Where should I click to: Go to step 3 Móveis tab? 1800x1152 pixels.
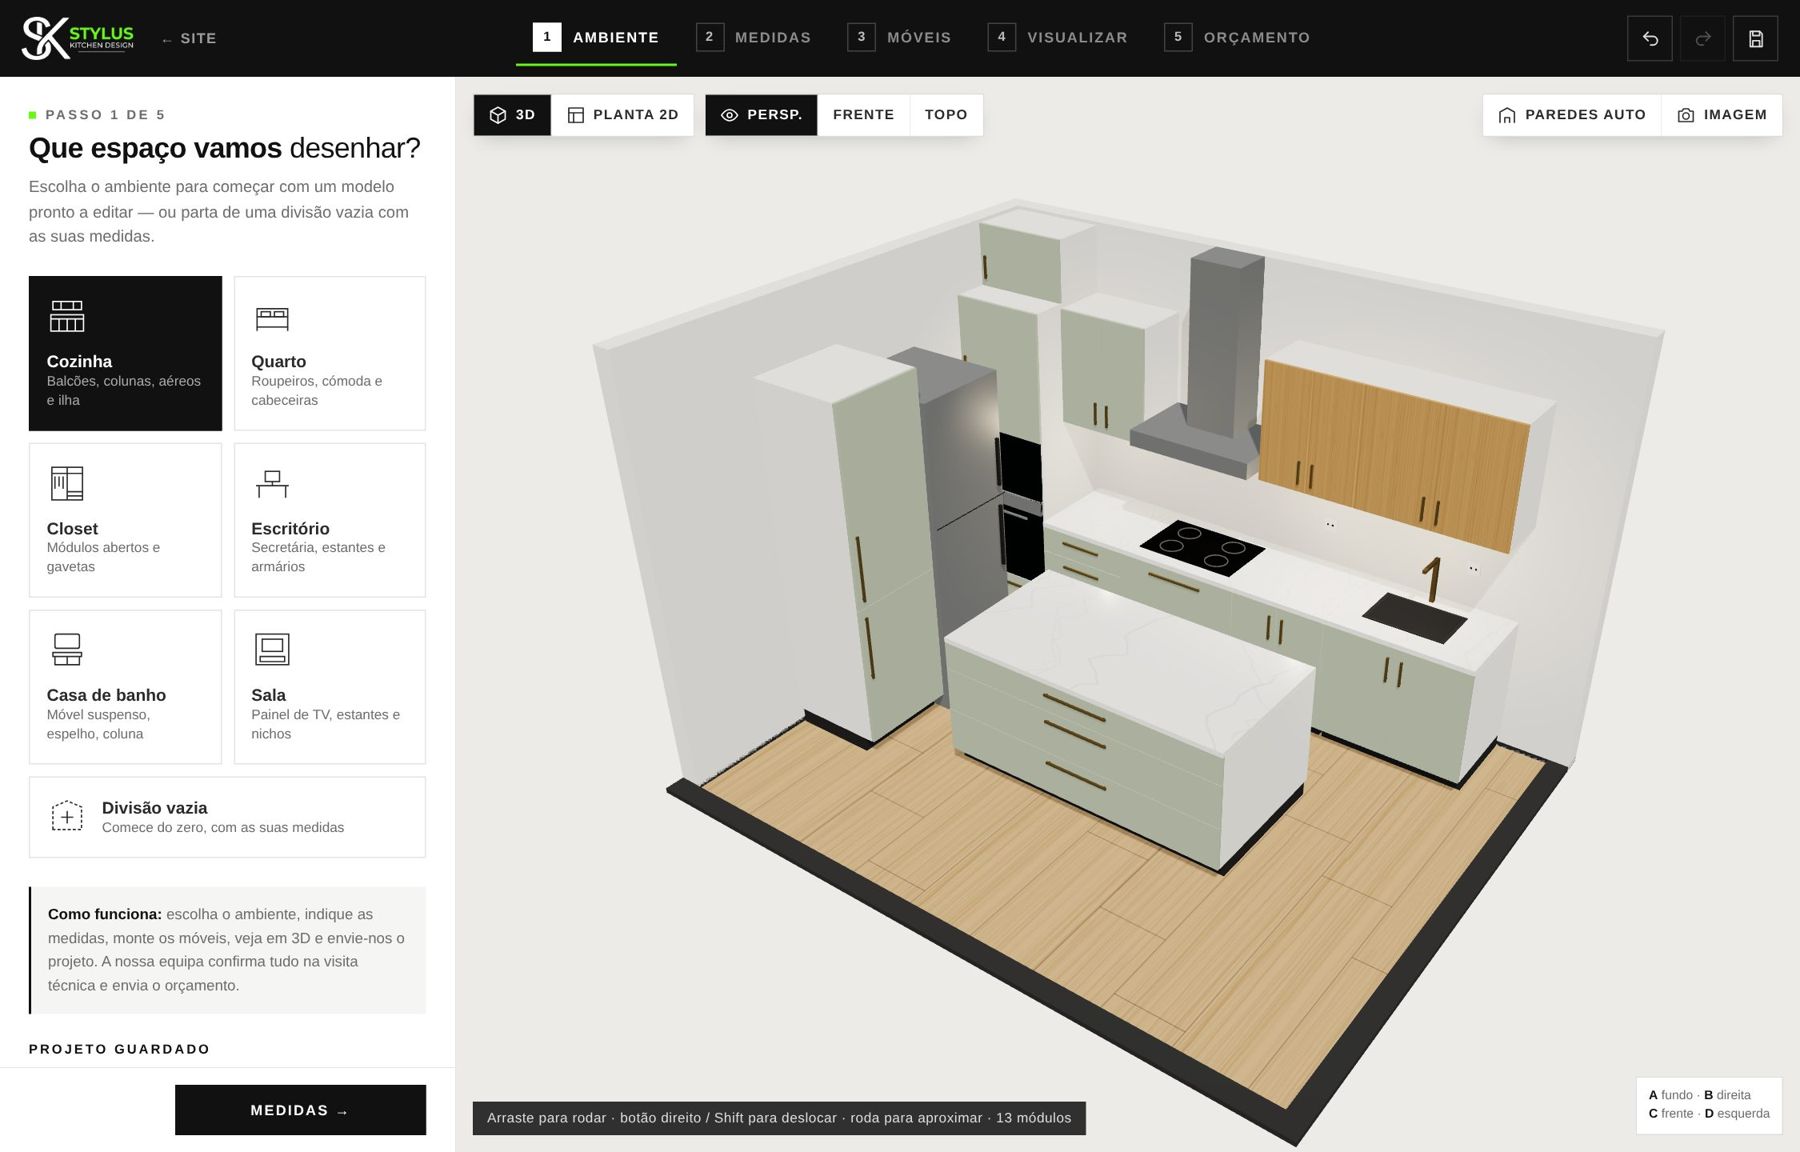coord(900,38)
